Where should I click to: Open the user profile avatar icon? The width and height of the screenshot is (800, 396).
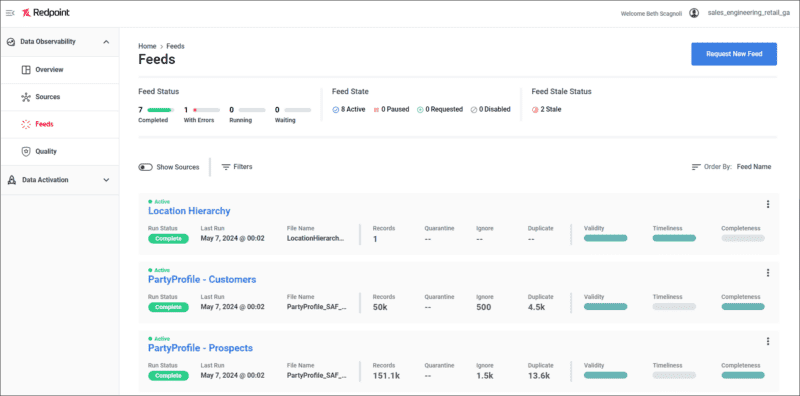[694, 13]
